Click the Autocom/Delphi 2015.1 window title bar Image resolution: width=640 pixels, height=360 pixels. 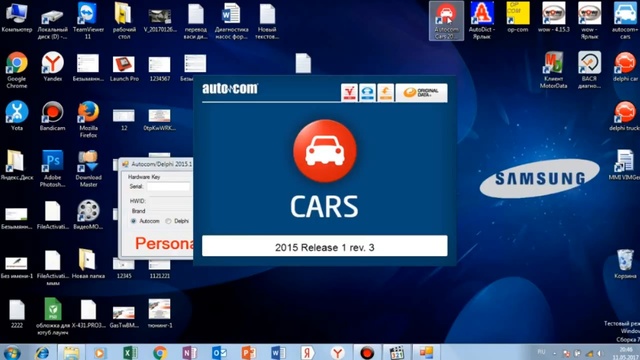(x=157, y=164)
